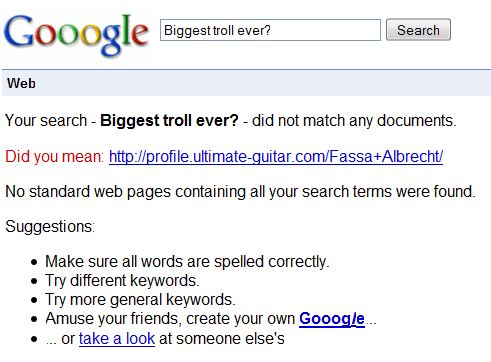Viewport: 491px width, 362px height.
Task: Click 'Make sure all words are spelled correctly' suggestion
Action: [x=187, y=262]
